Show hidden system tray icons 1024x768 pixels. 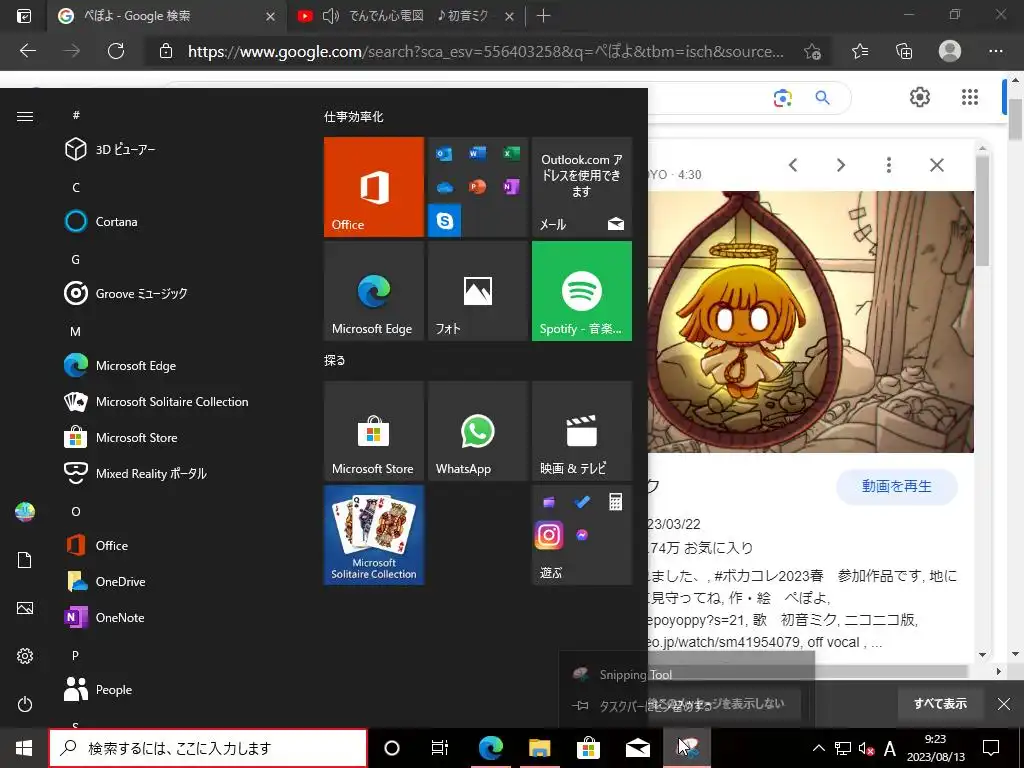[818, 748]
